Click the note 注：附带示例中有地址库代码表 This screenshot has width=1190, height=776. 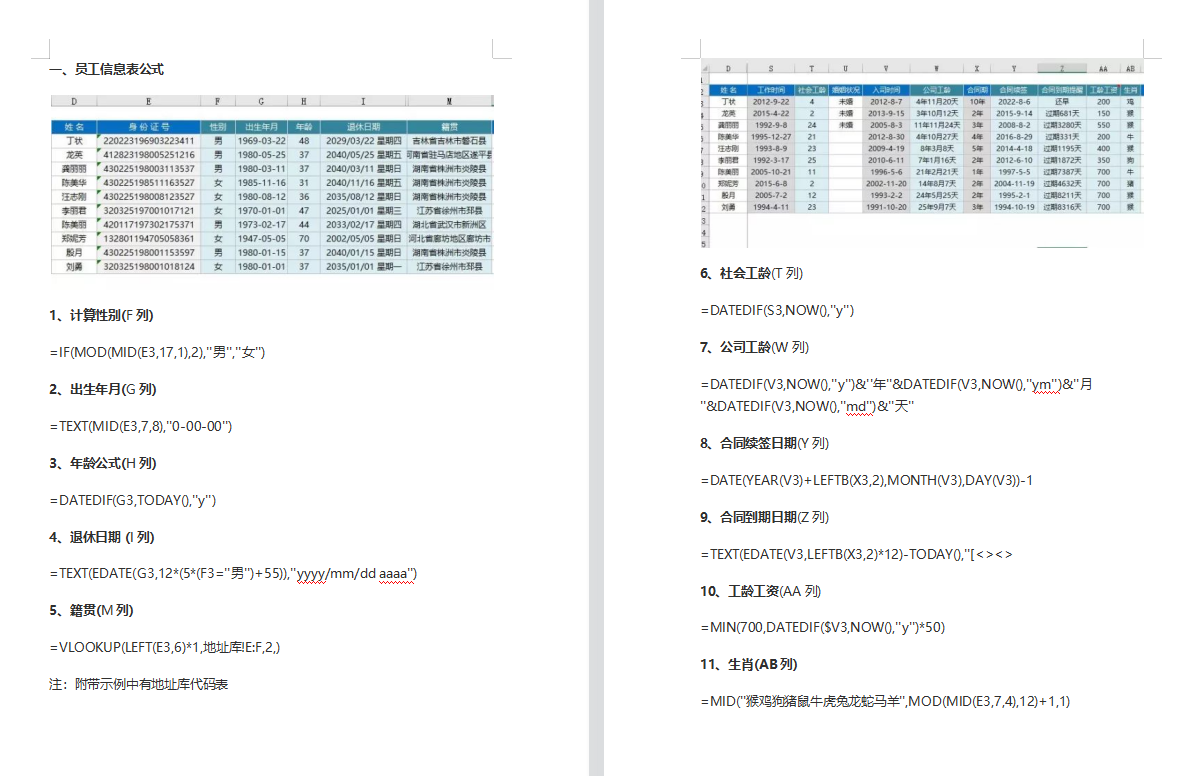[139, 684]
